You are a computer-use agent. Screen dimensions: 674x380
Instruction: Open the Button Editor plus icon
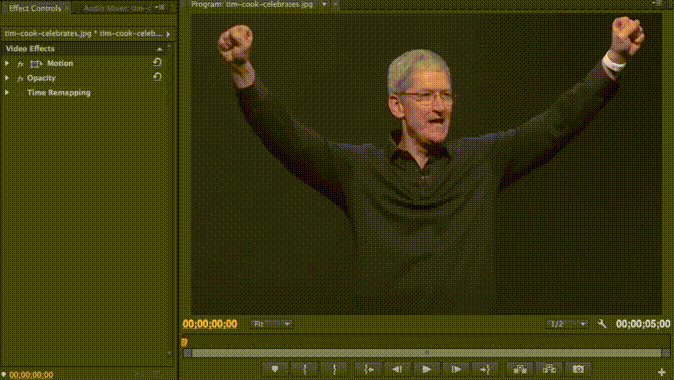(662, 372)
